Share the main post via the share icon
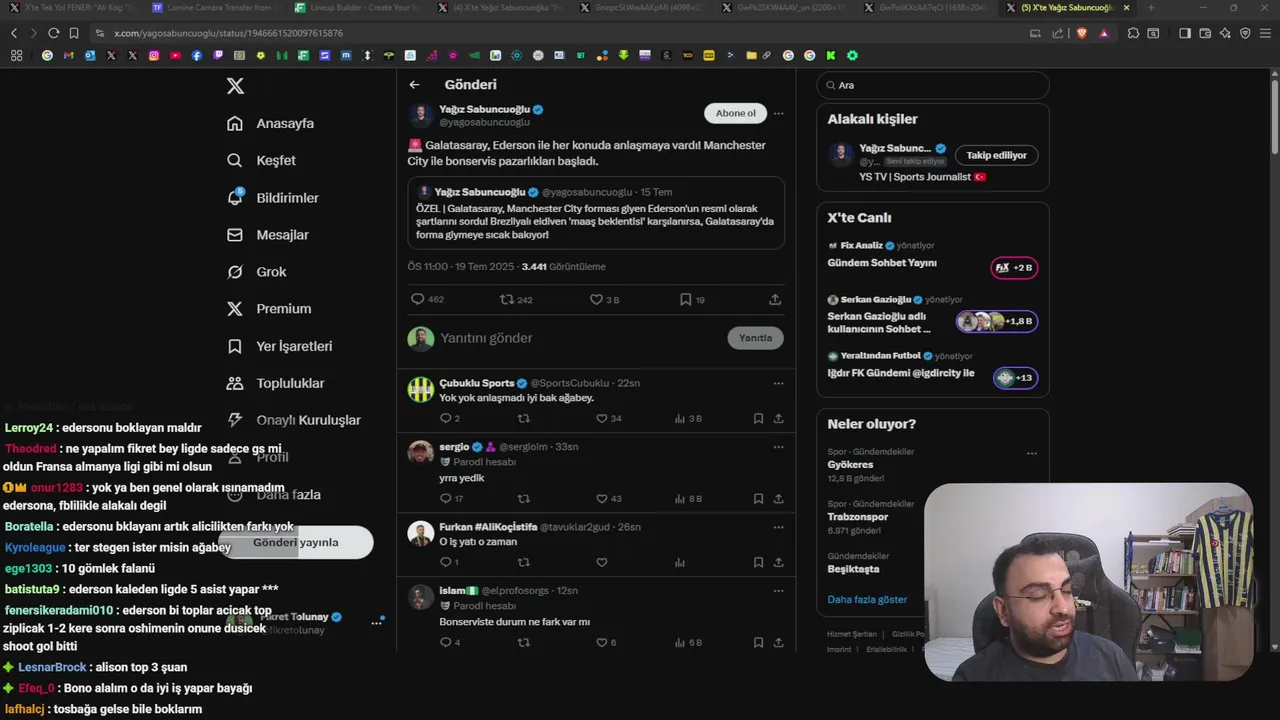Viewport: 1280px width, 720px height. 775,299
